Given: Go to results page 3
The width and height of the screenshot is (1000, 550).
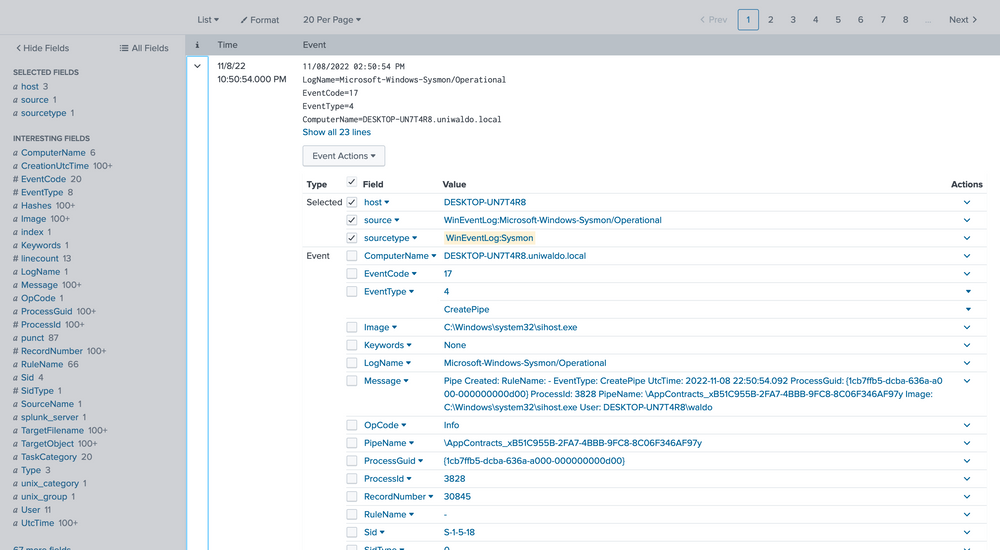Looking at the screenshot, I should click(x=793, y=19).
